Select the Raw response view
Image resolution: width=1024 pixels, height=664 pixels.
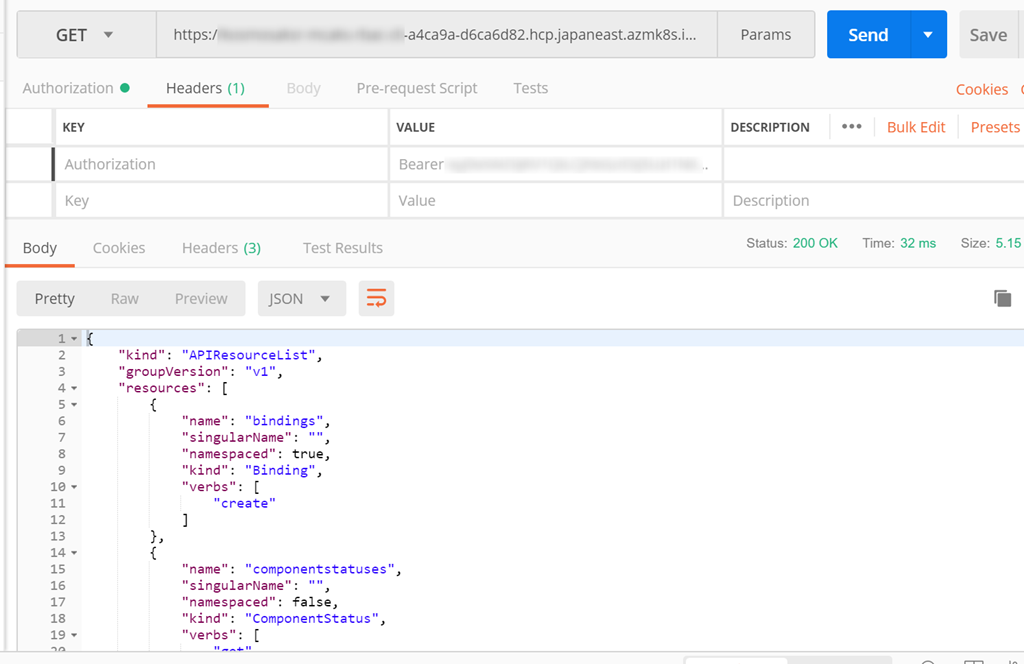(x=125, y=299)
